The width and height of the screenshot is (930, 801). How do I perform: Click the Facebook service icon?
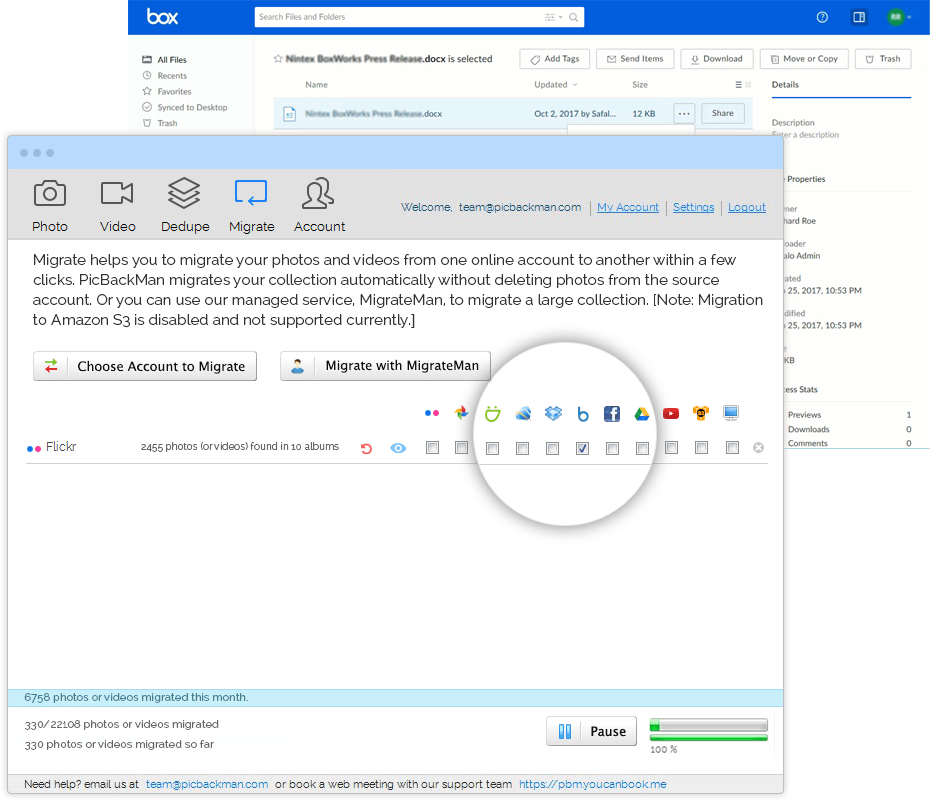pos(612,413)
